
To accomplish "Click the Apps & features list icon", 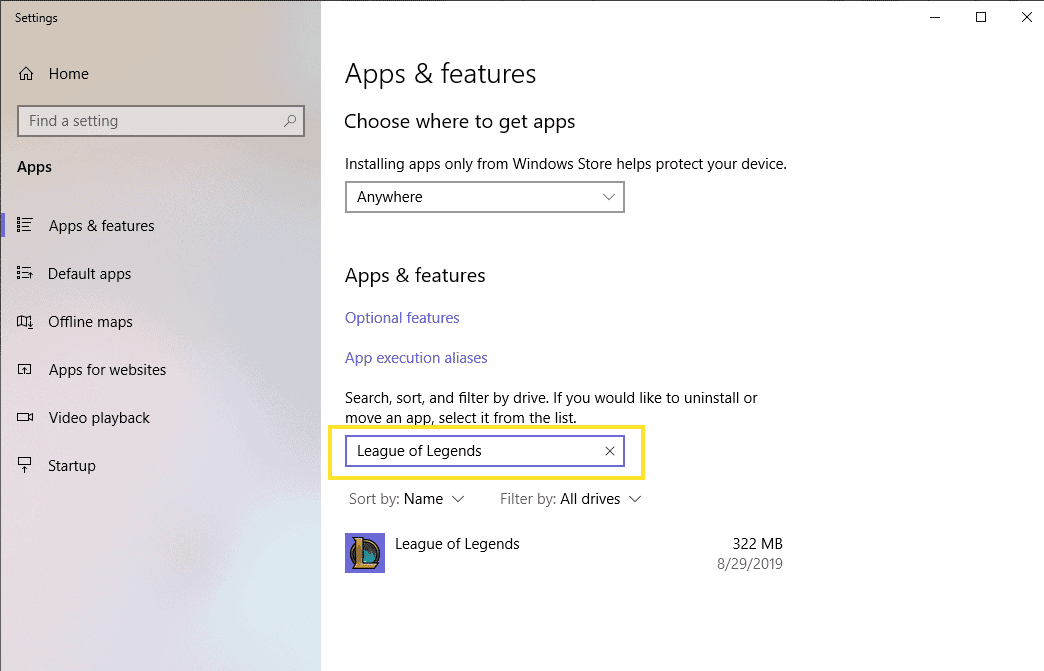I will click(25, 225).
